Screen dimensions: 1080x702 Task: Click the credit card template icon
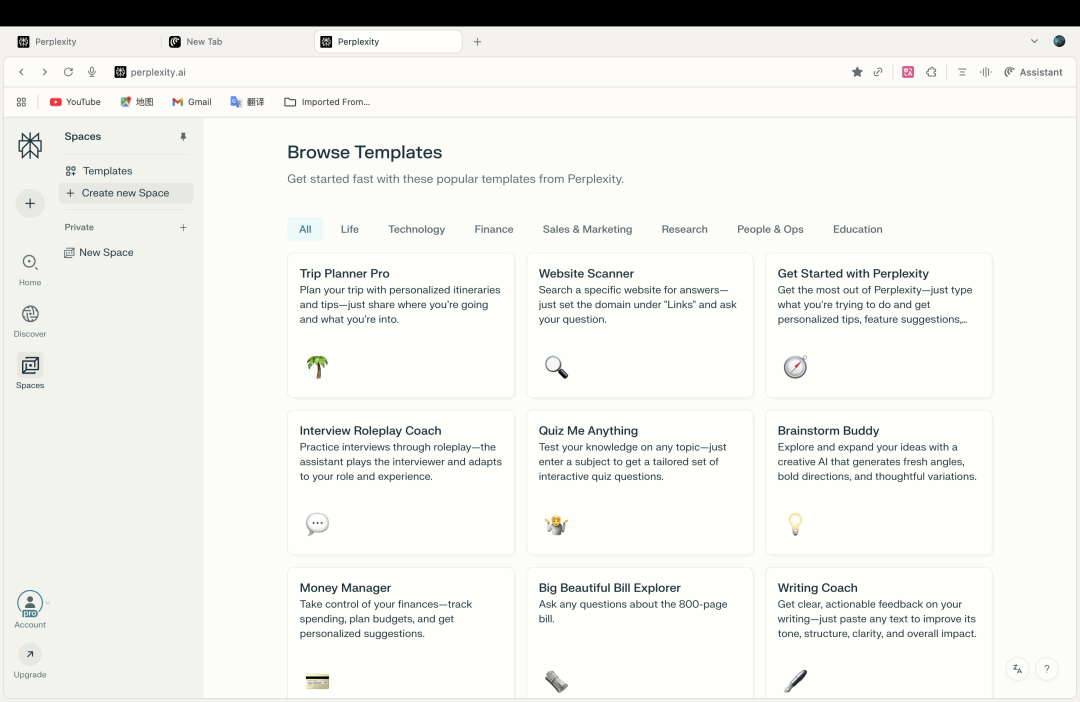tap(317, 681)
